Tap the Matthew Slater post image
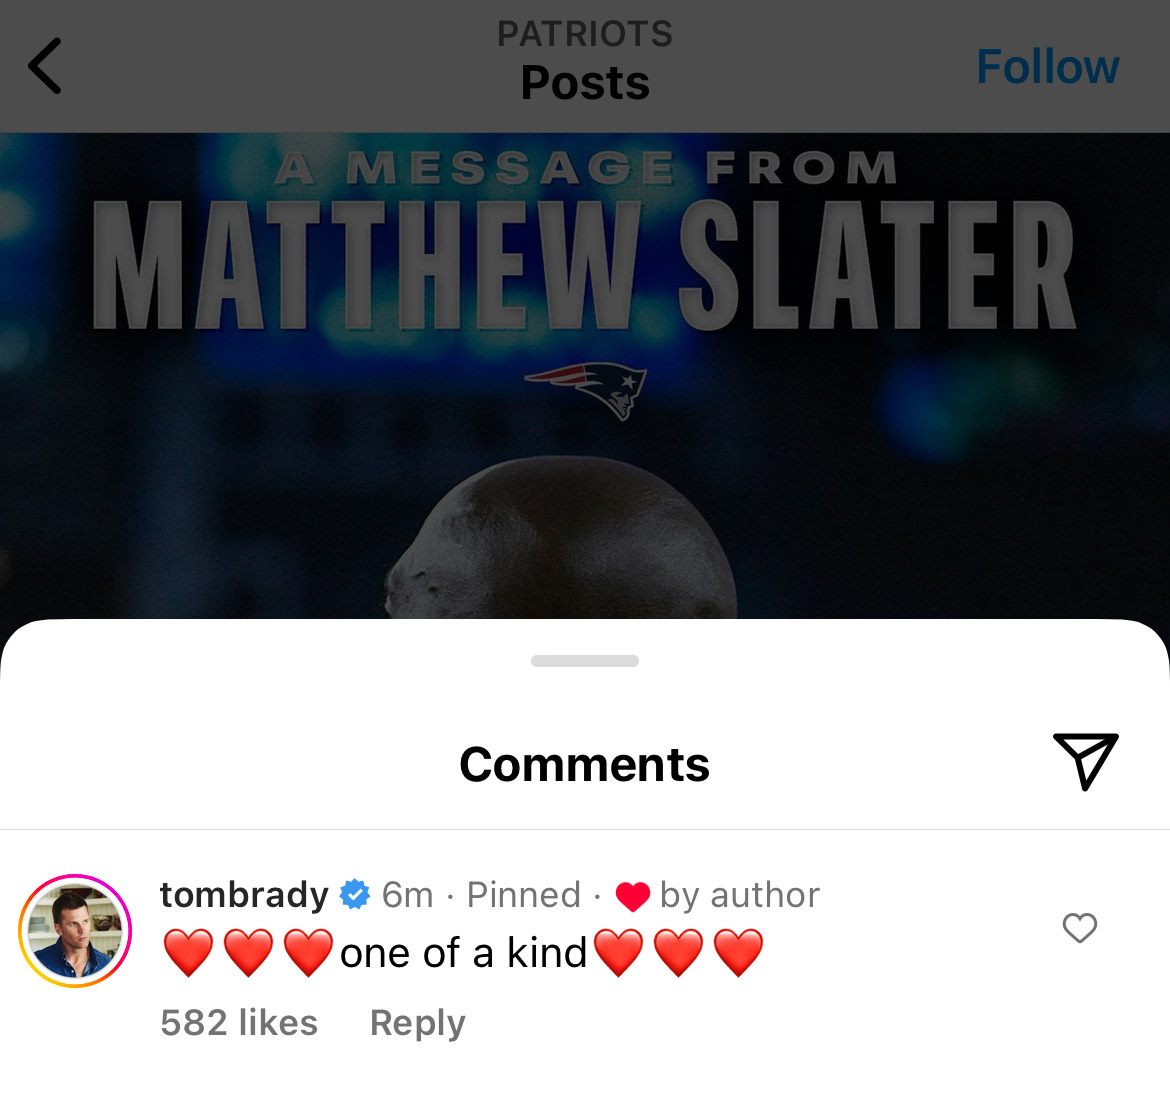This screenshot has width=1170, height=1098. pos(585,376)
